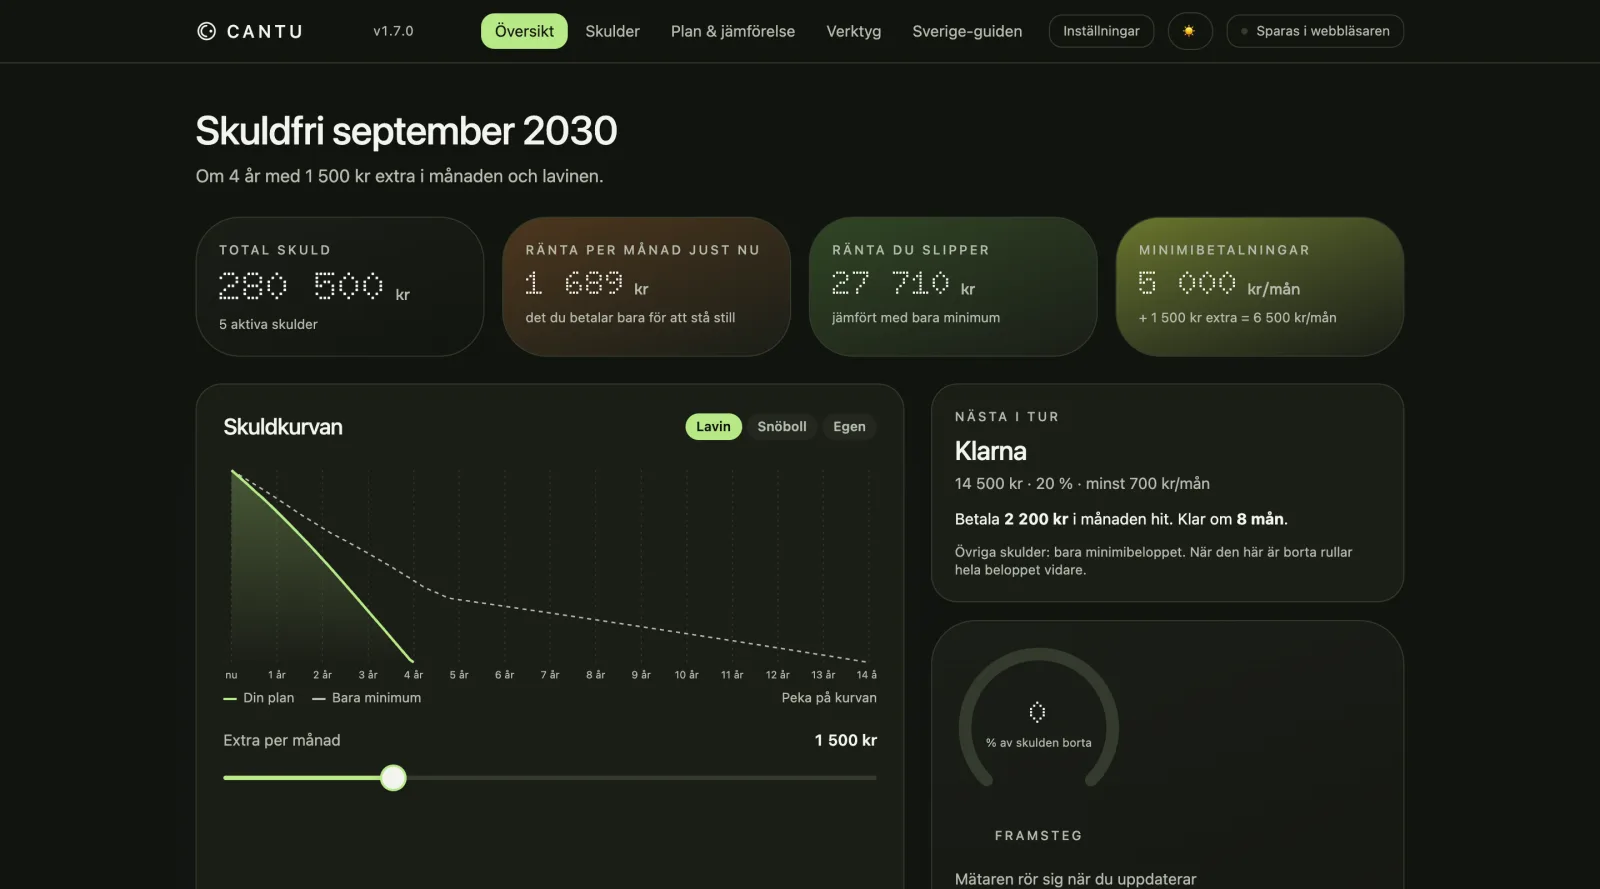Click the 1 500 kr extra value

point(845,740)
